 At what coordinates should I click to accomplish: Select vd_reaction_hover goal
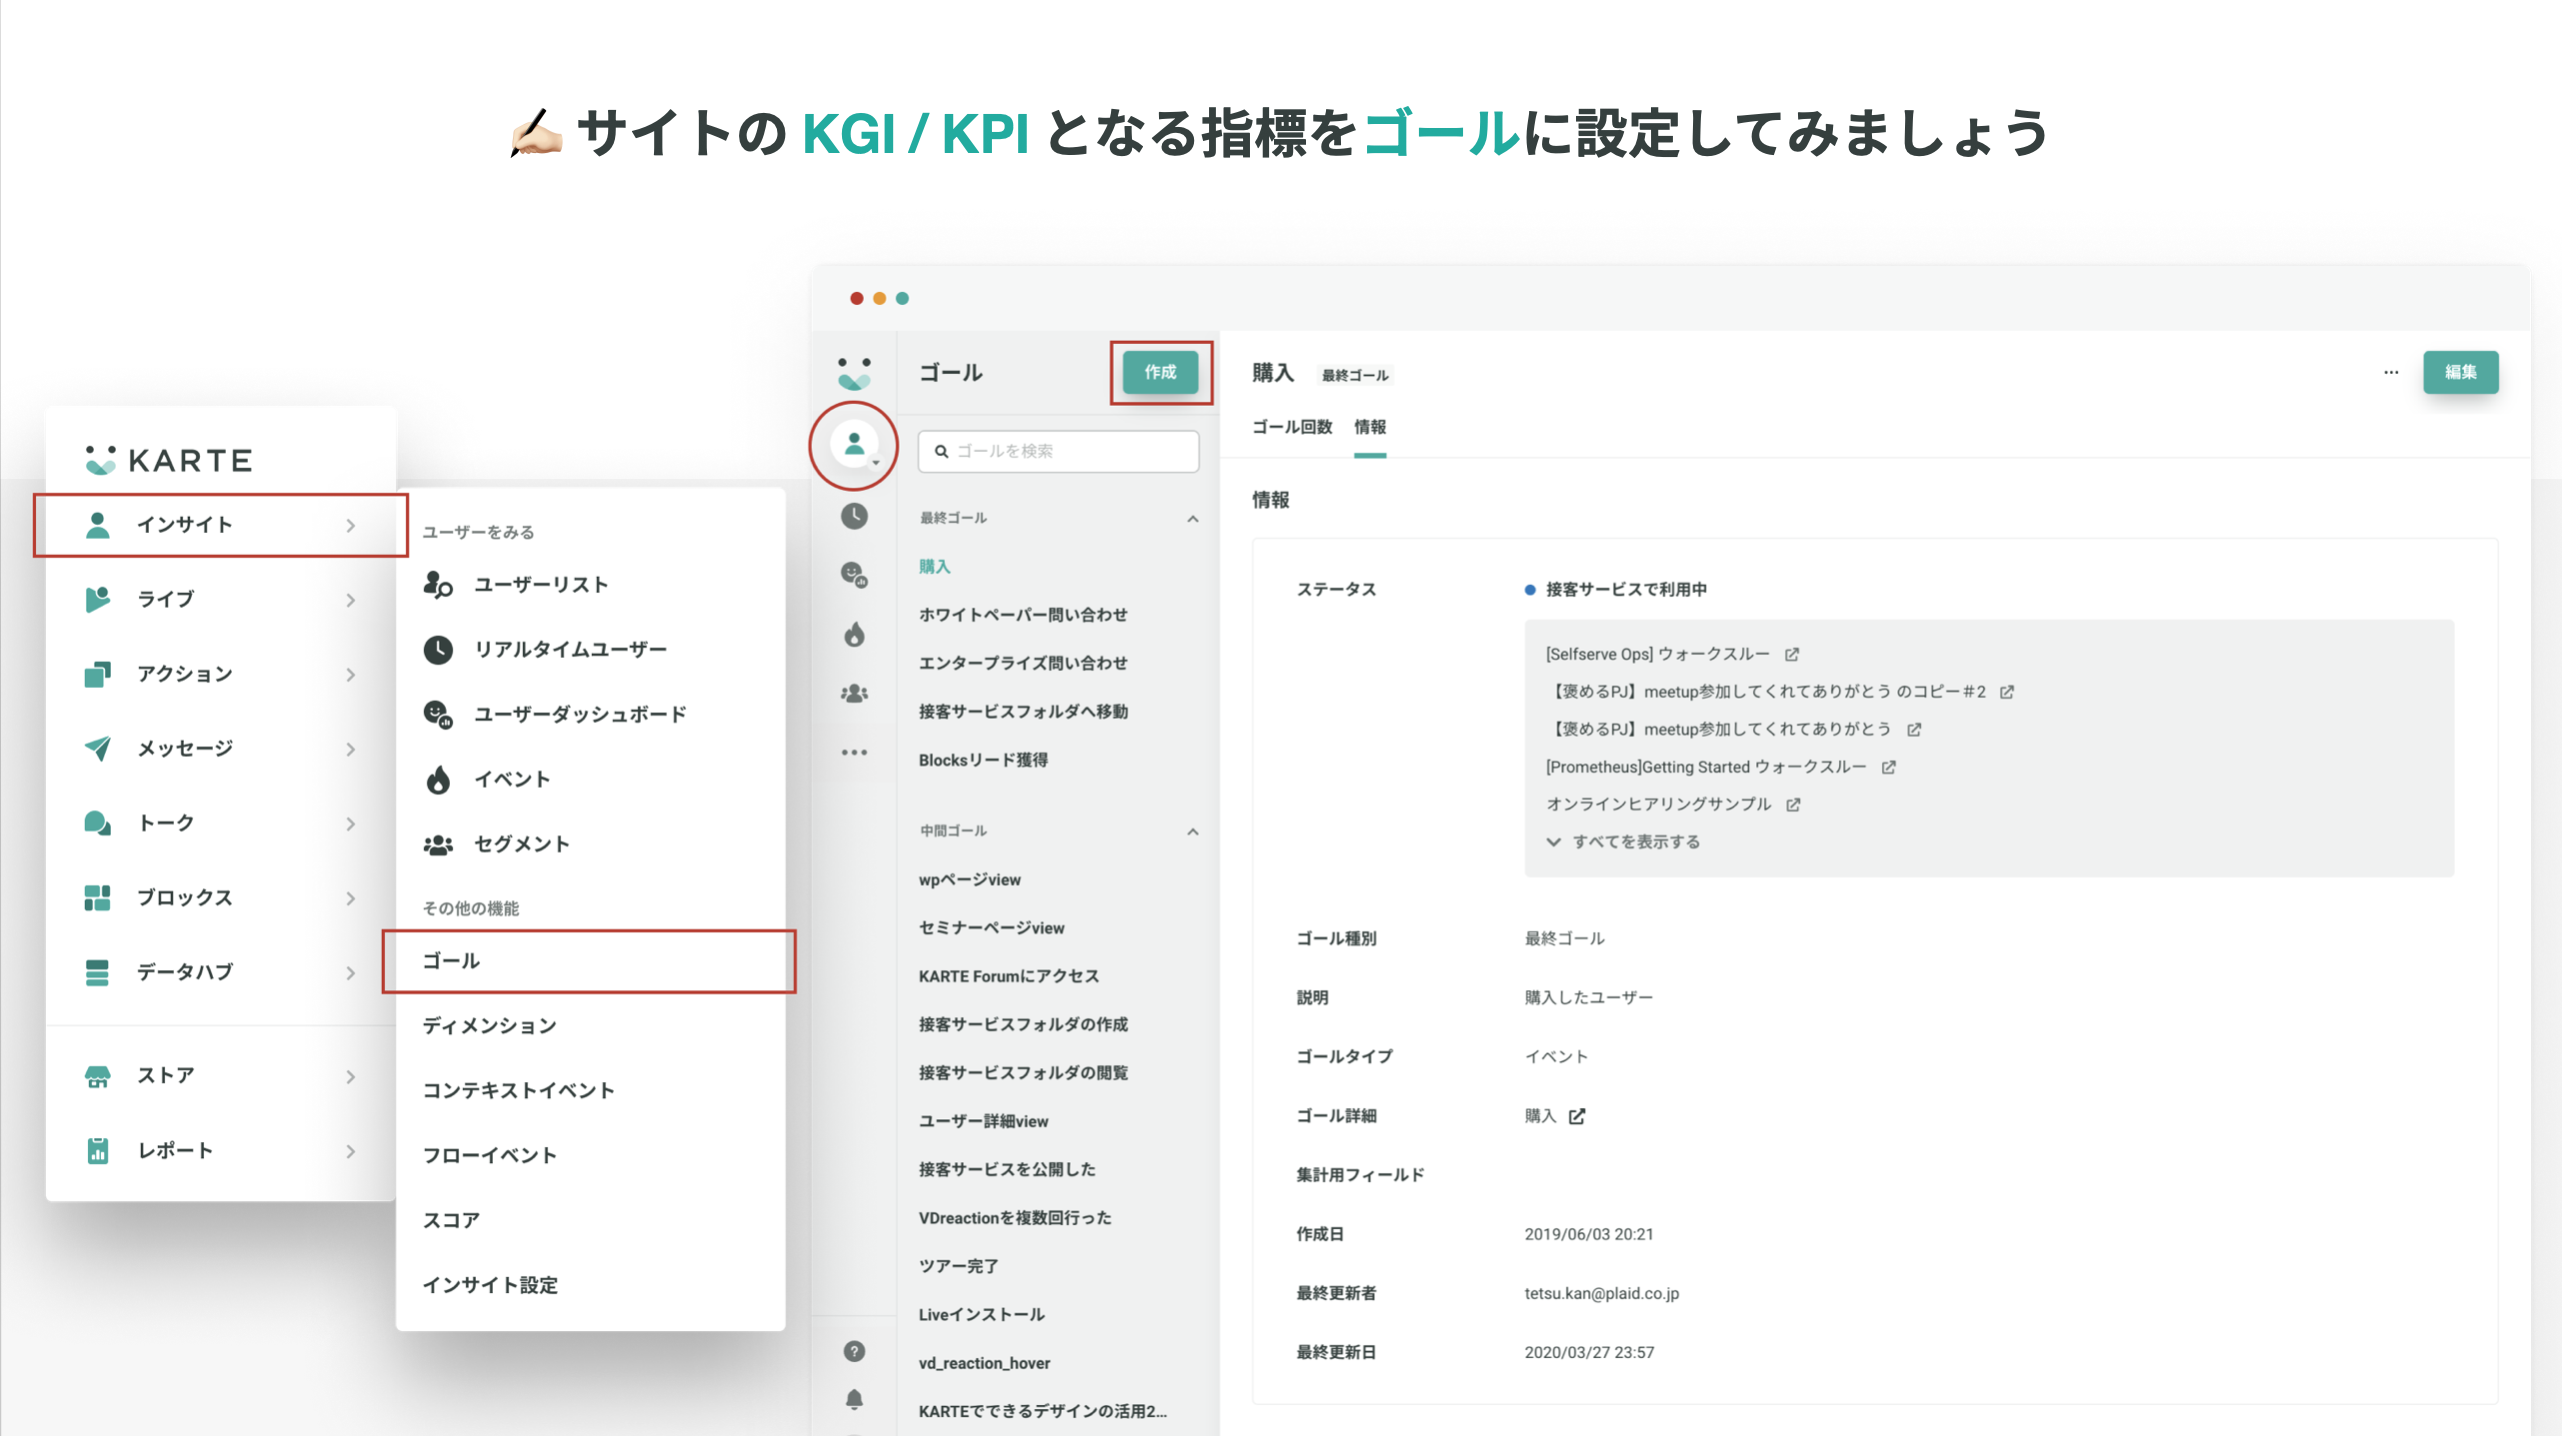[984, 1362]
